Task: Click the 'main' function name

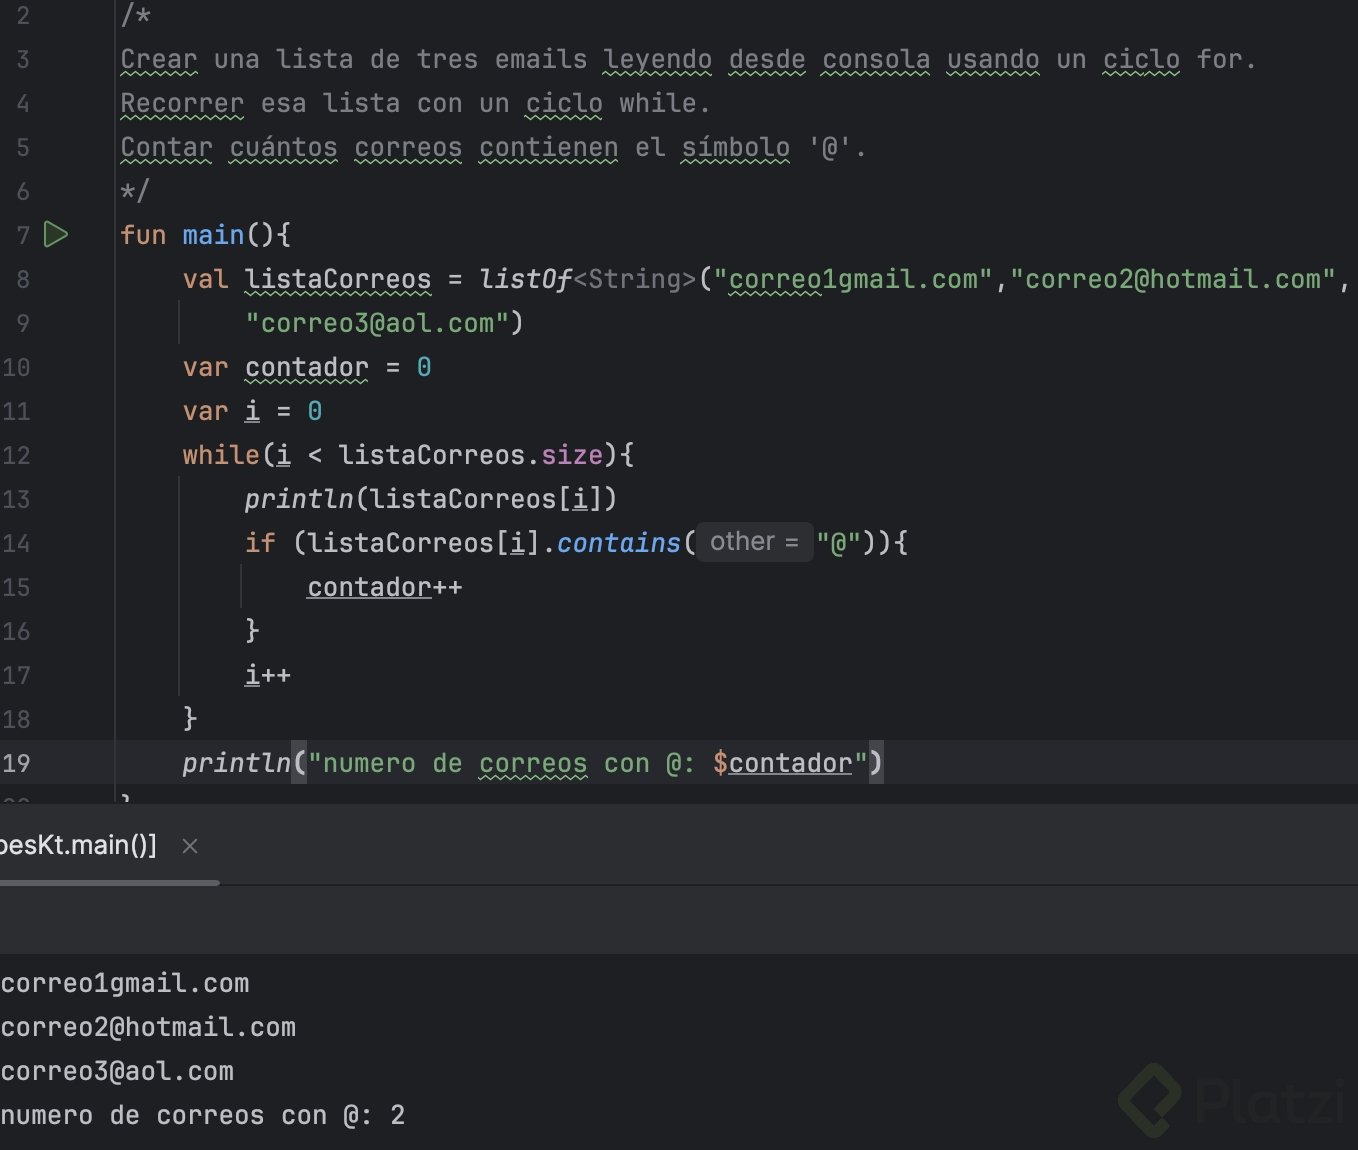Action: pos(213,235)
